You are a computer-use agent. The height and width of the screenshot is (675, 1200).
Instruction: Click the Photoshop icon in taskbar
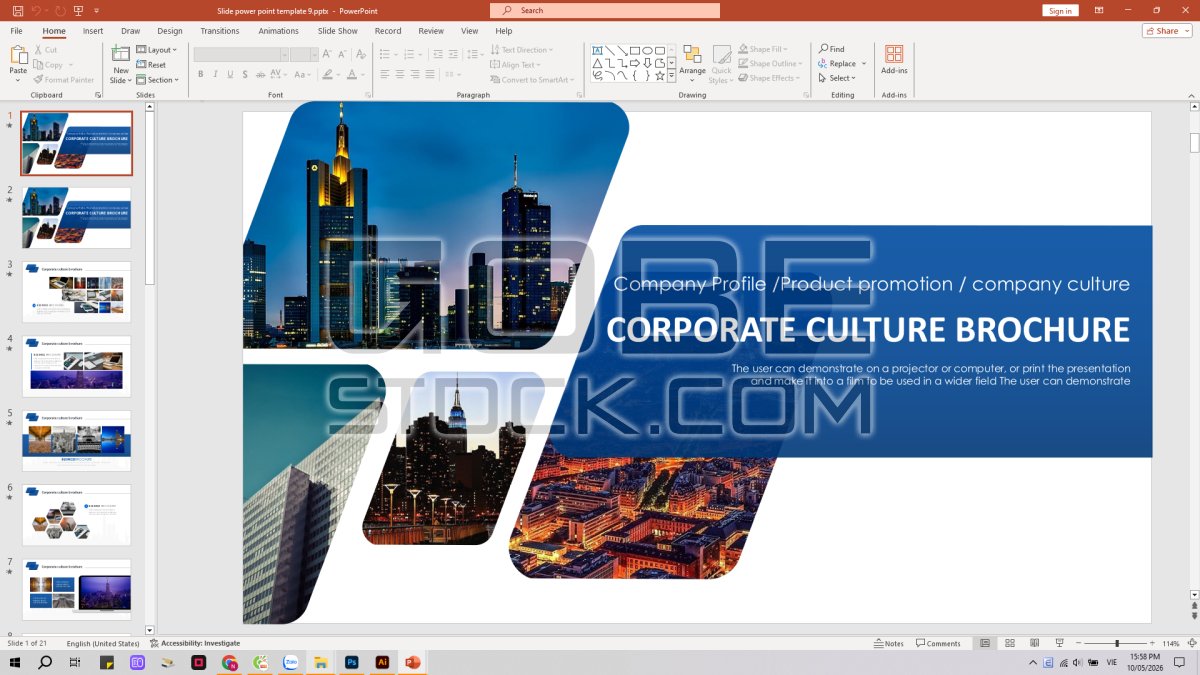[x=352, y=662]
